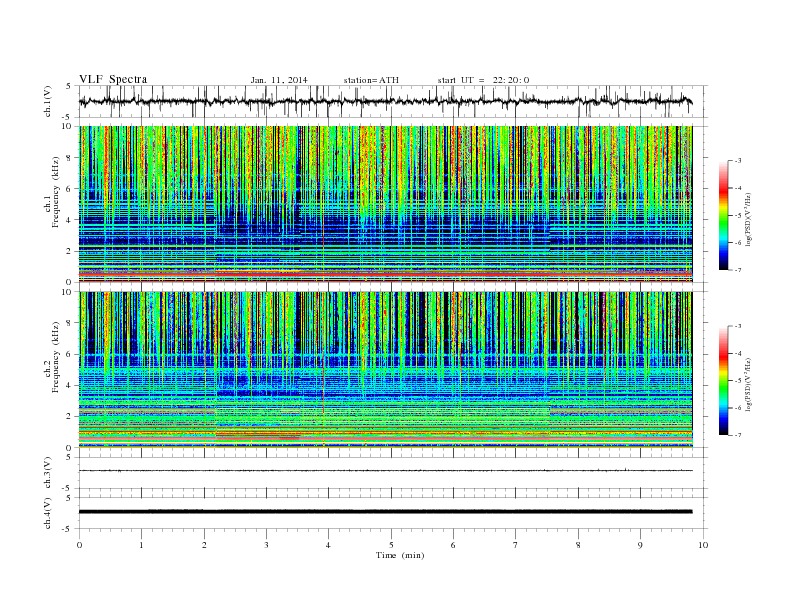
Task: Click the ch.1 spectrogram panel
Action: 385,204
